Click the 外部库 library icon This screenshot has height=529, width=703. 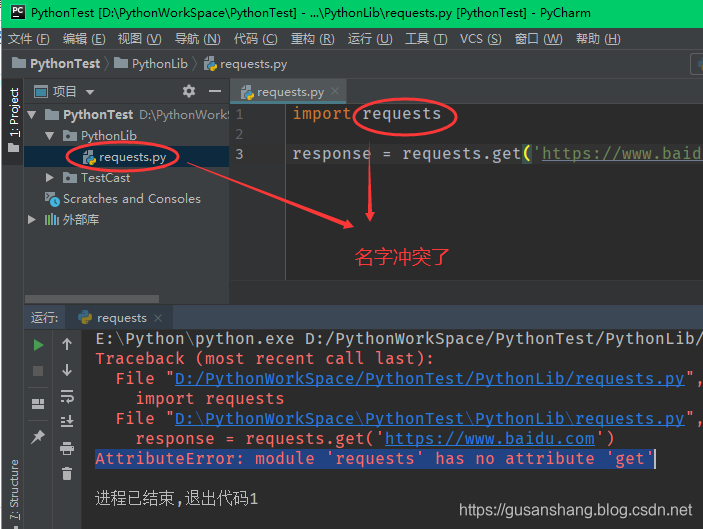[x=52, y=219]
